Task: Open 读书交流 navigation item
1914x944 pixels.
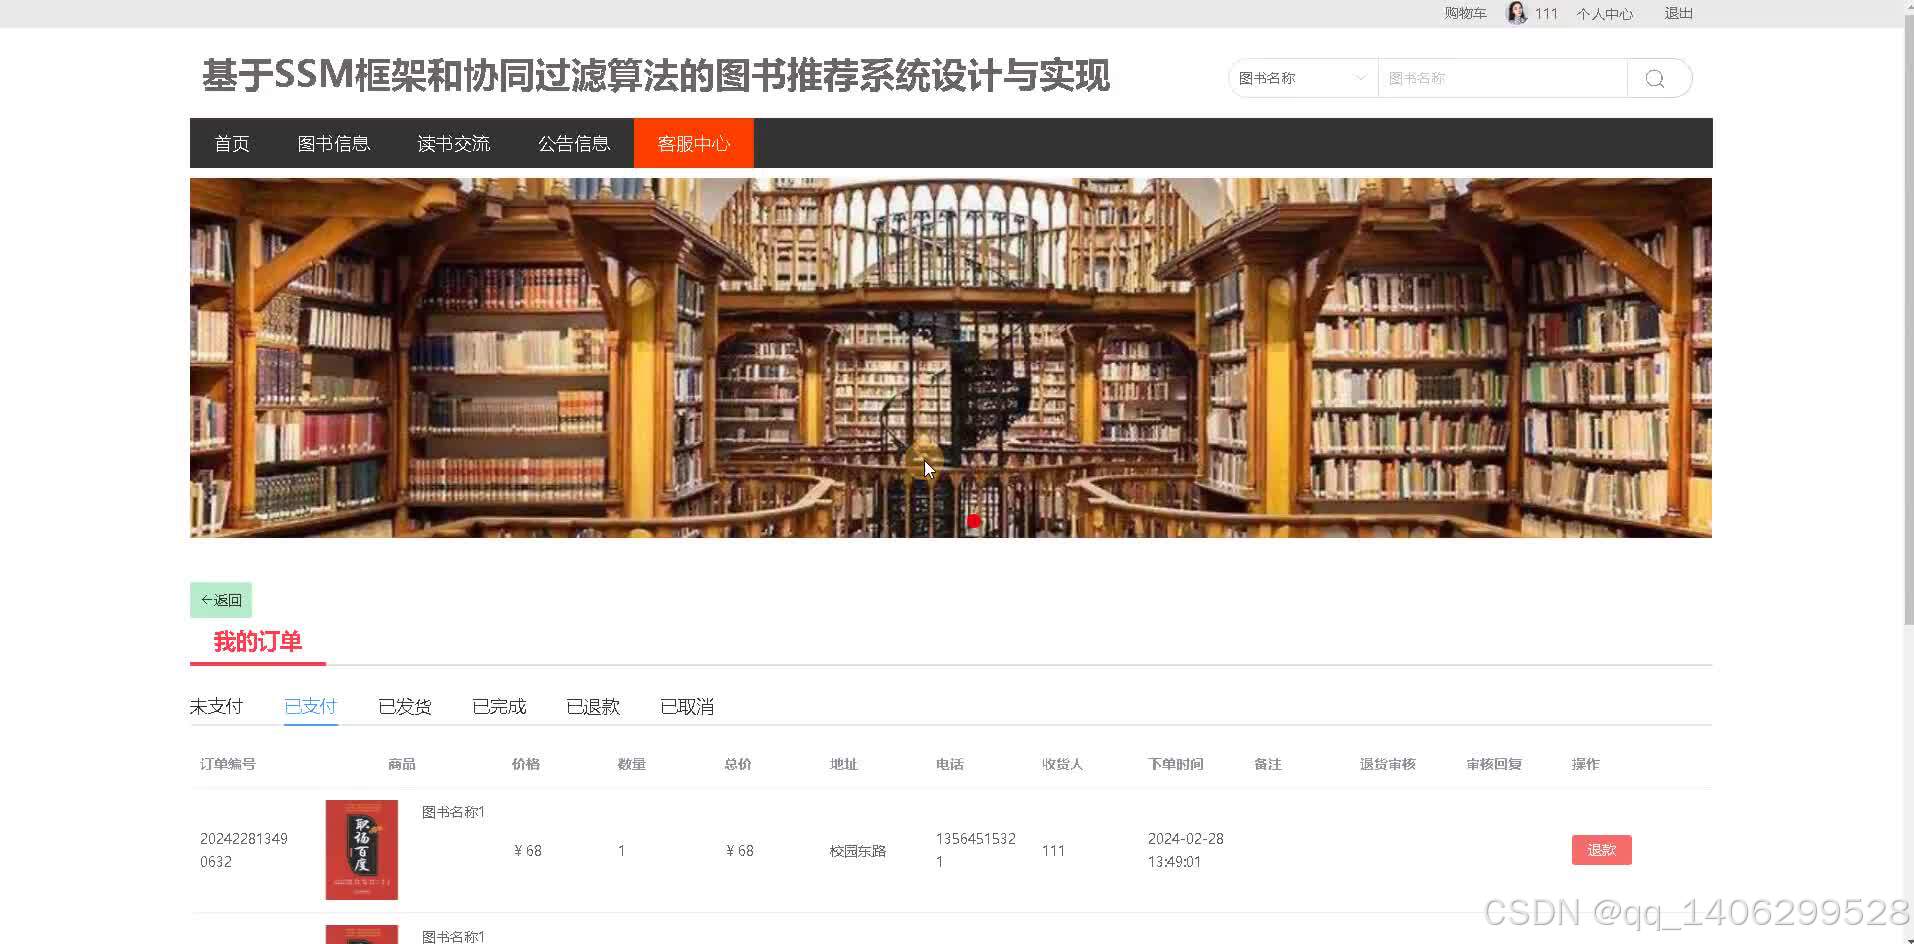Action: pos(454,143)
